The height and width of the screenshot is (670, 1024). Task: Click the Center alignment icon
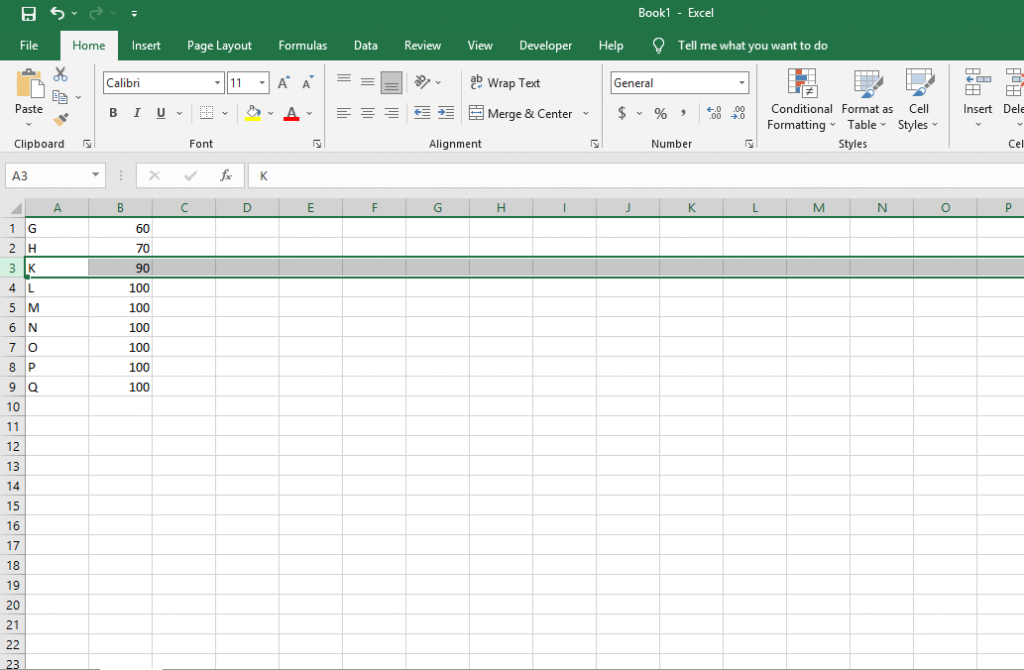coord(366,113)
